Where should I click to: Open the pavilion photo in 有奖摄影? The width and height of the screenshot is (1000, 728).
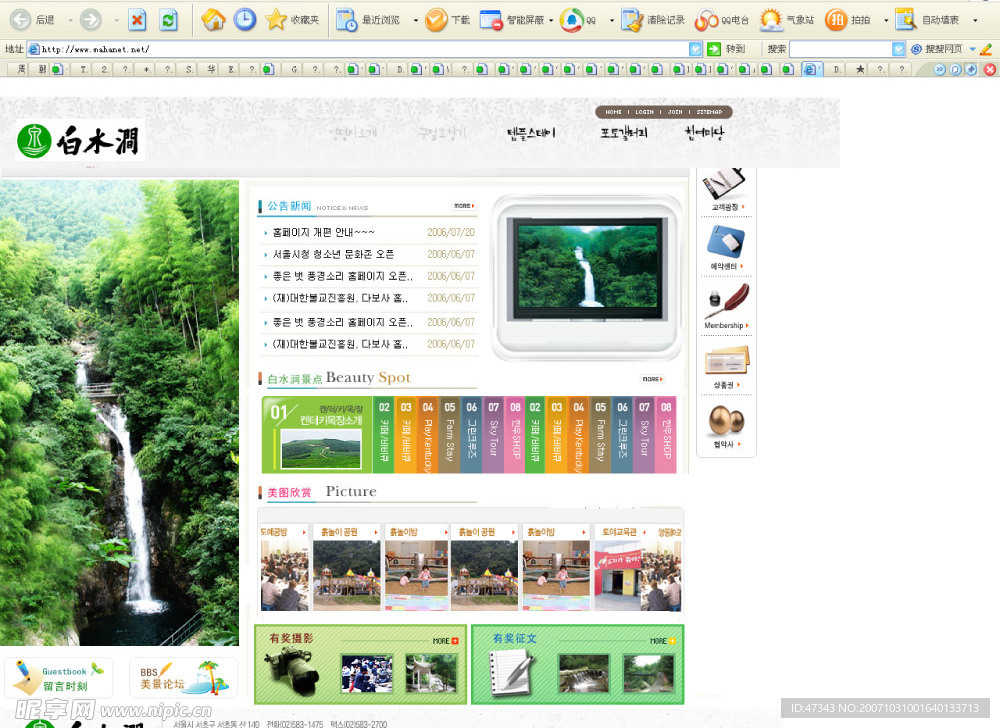click(430, 673)
